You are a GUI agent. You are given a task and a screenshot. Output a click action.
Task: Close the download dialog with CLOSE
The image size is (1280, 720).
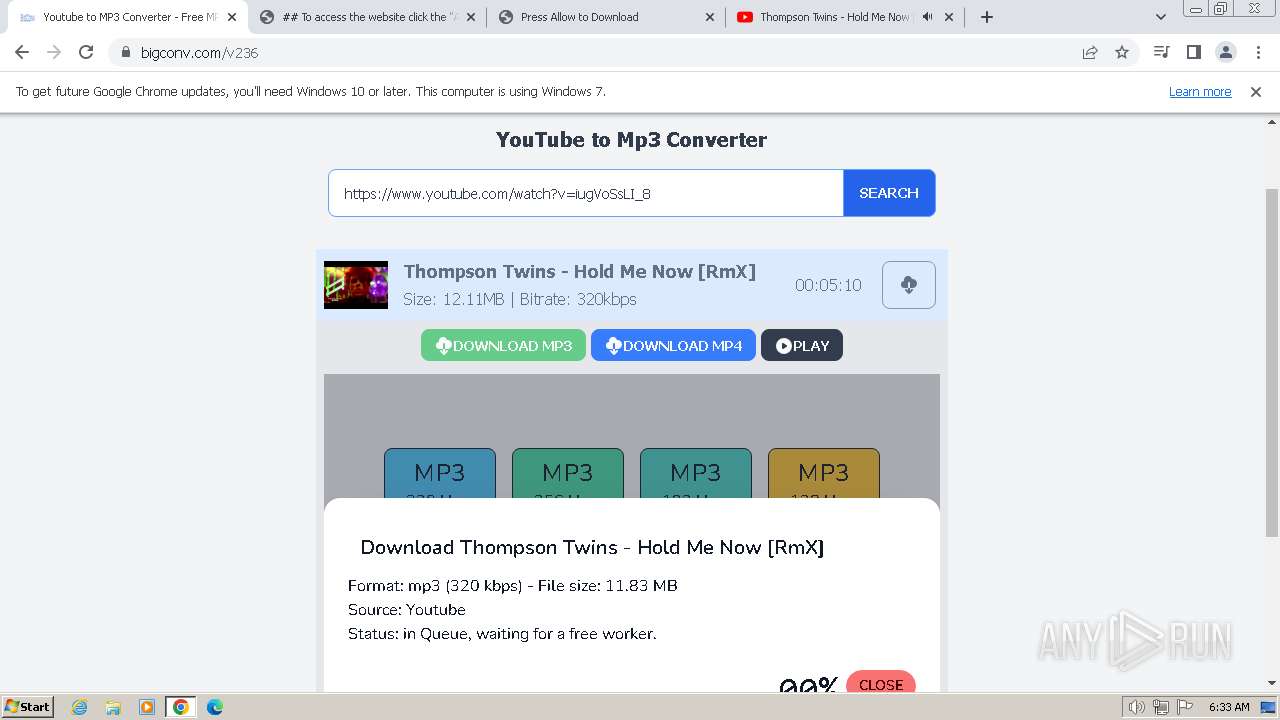click(881, 682)
